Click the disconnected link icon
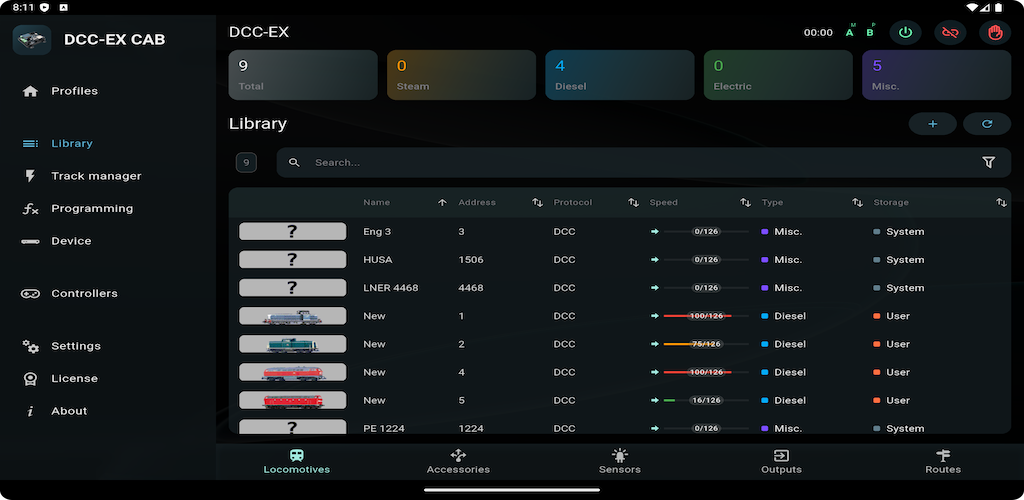The image size is (1024, 500). pos(950,33)
